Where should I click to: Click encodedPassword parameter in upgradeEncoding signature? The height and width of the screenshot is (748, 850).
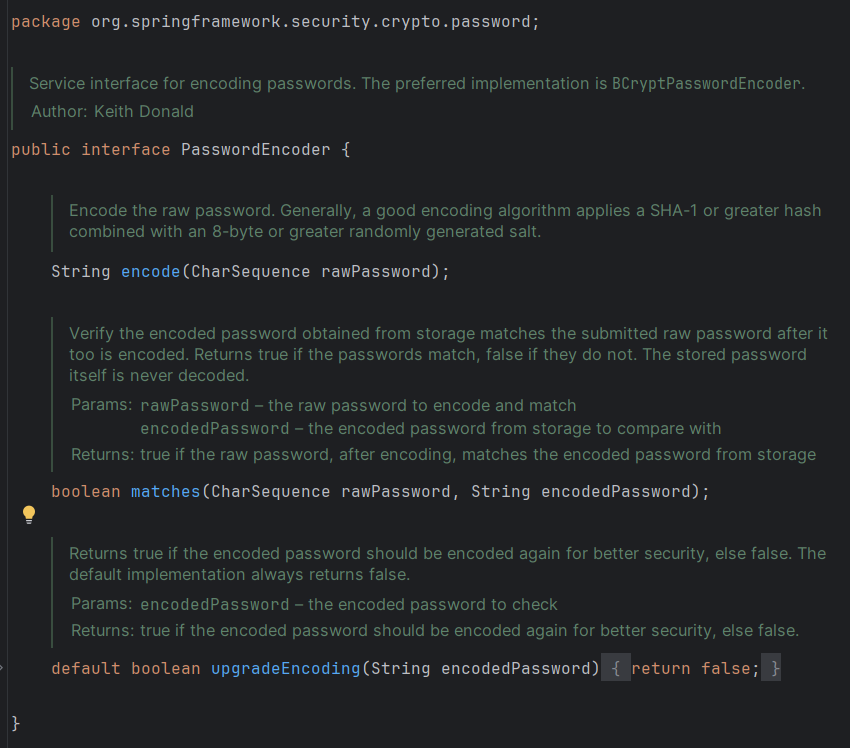click(x=516, y=668)
